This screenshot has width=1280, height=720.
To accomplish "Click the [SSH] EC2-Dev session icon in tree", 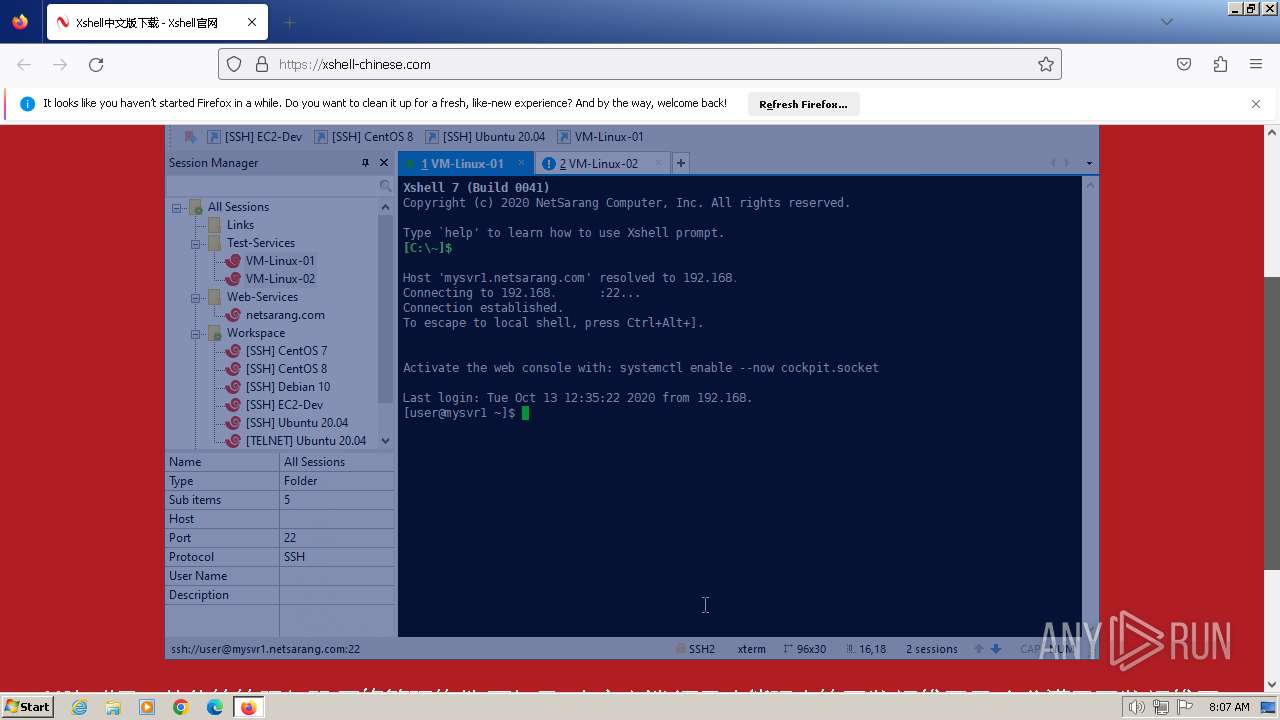I will click(x=233, y=405).
